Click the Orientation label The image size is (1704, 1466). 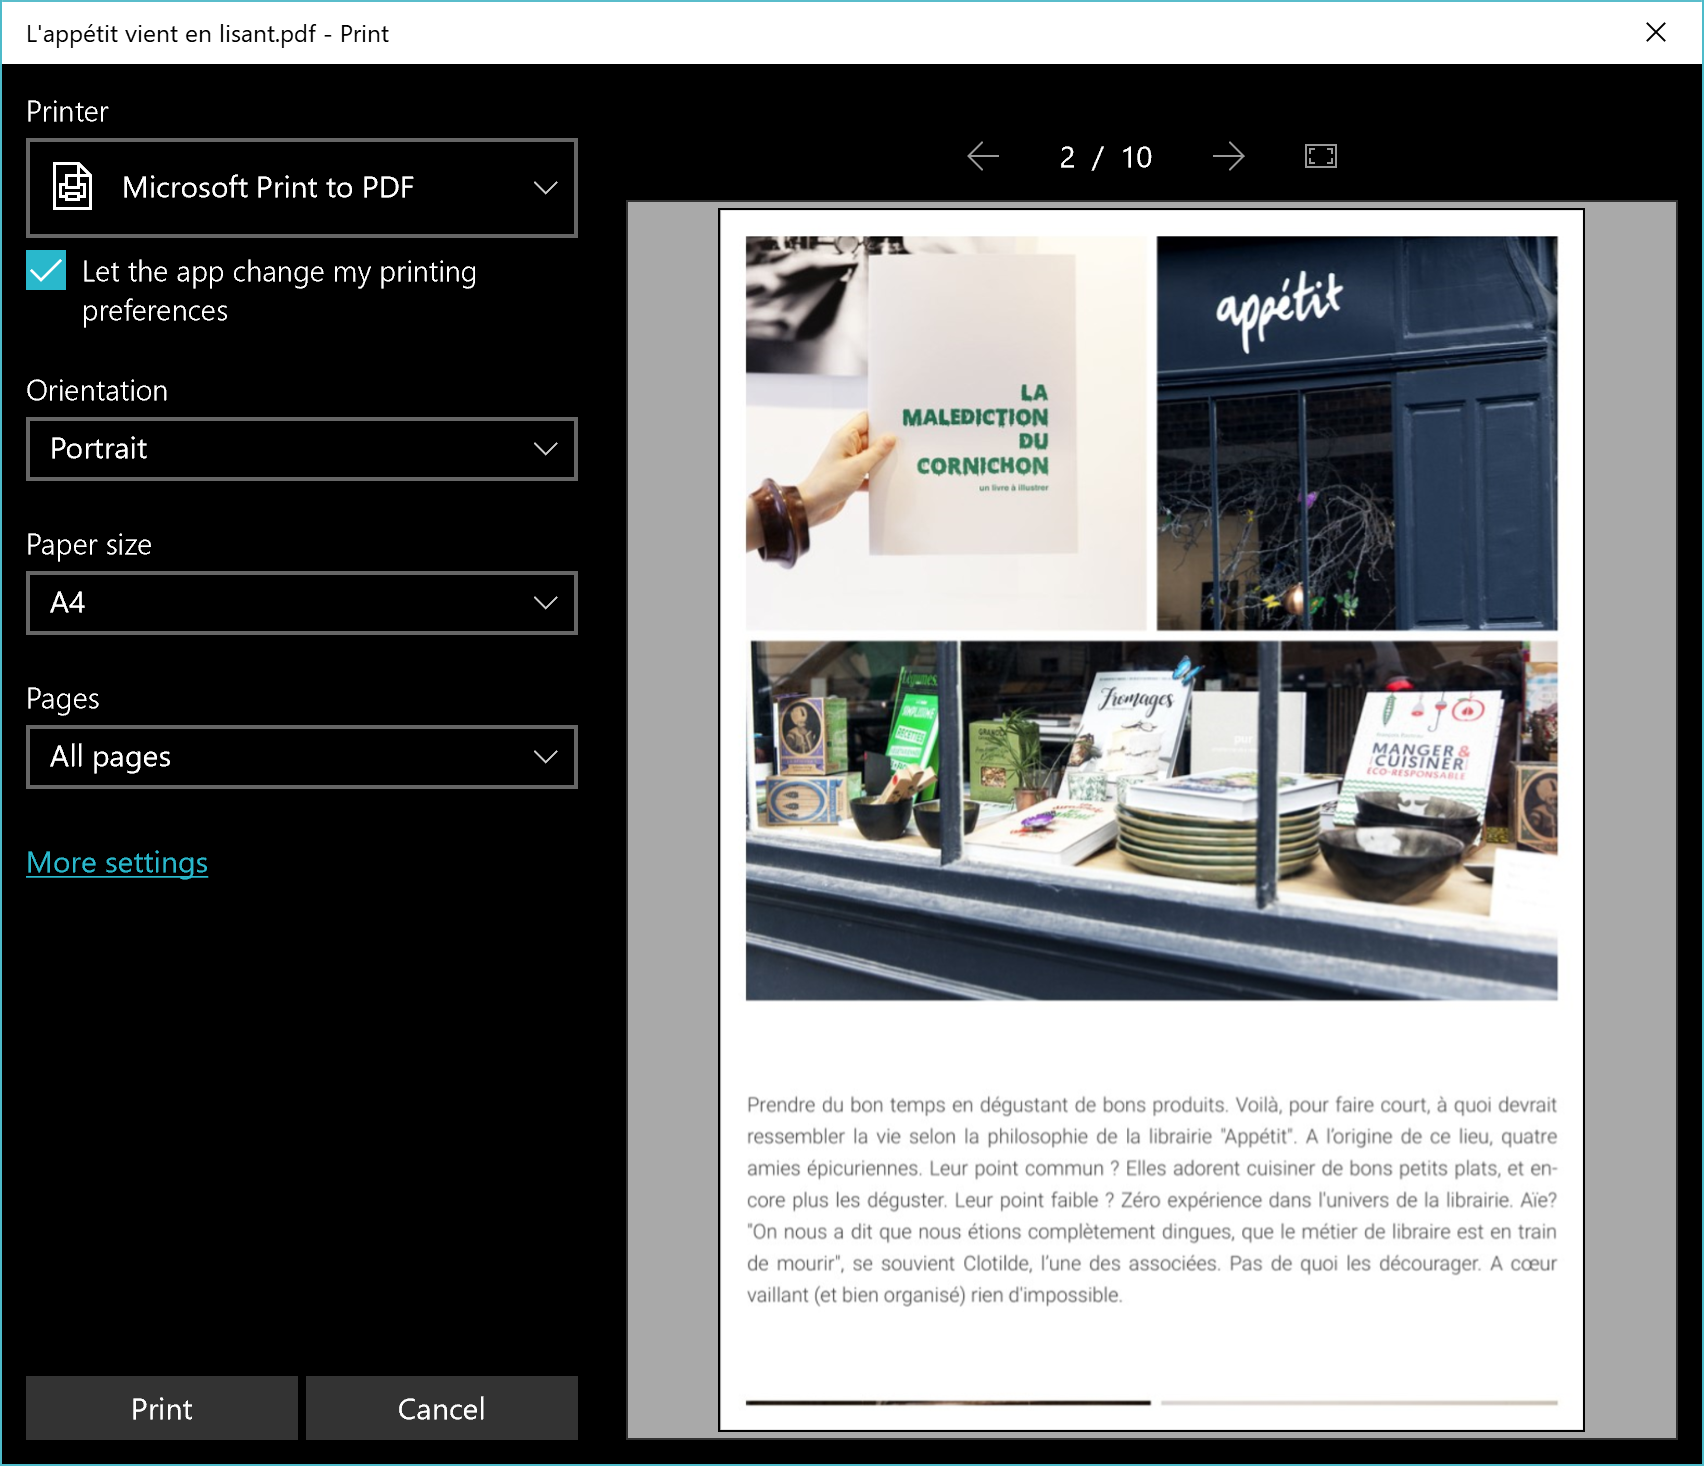tap(97, 390)
